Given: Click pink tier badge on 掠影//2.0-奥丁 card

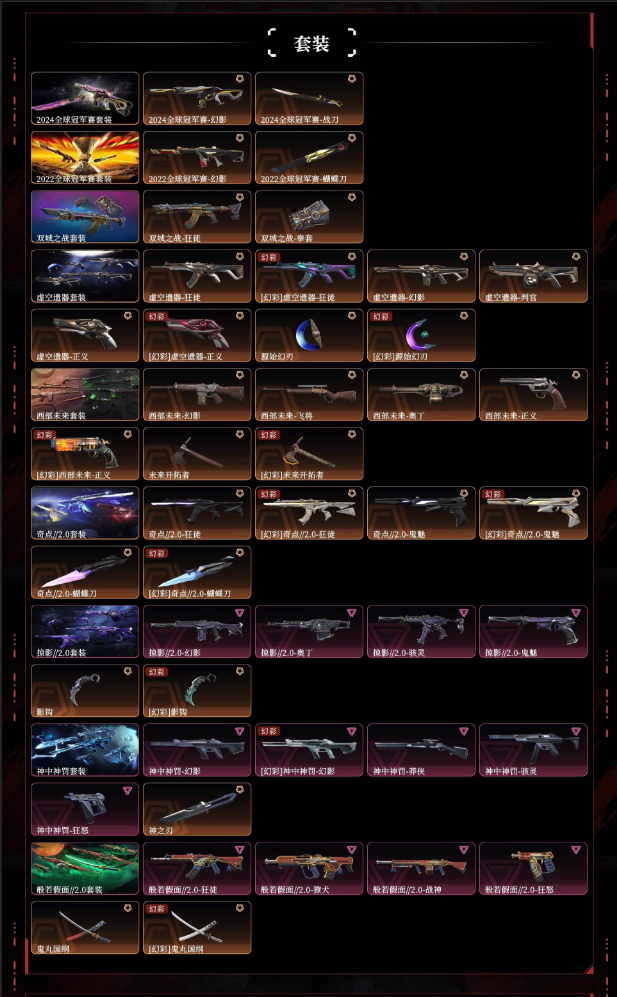Looking at the screenshot, I should click(x=352, y=612).
